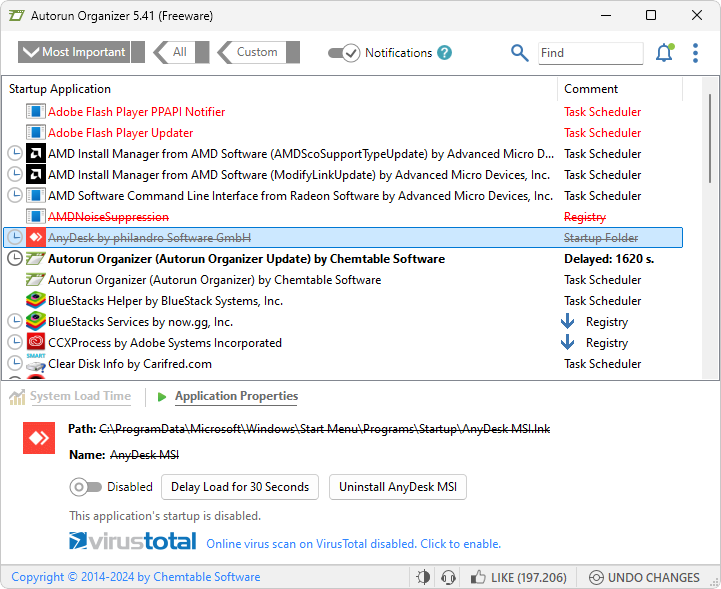
Task: Click inside the Find search field
Action: click(590, 53)
